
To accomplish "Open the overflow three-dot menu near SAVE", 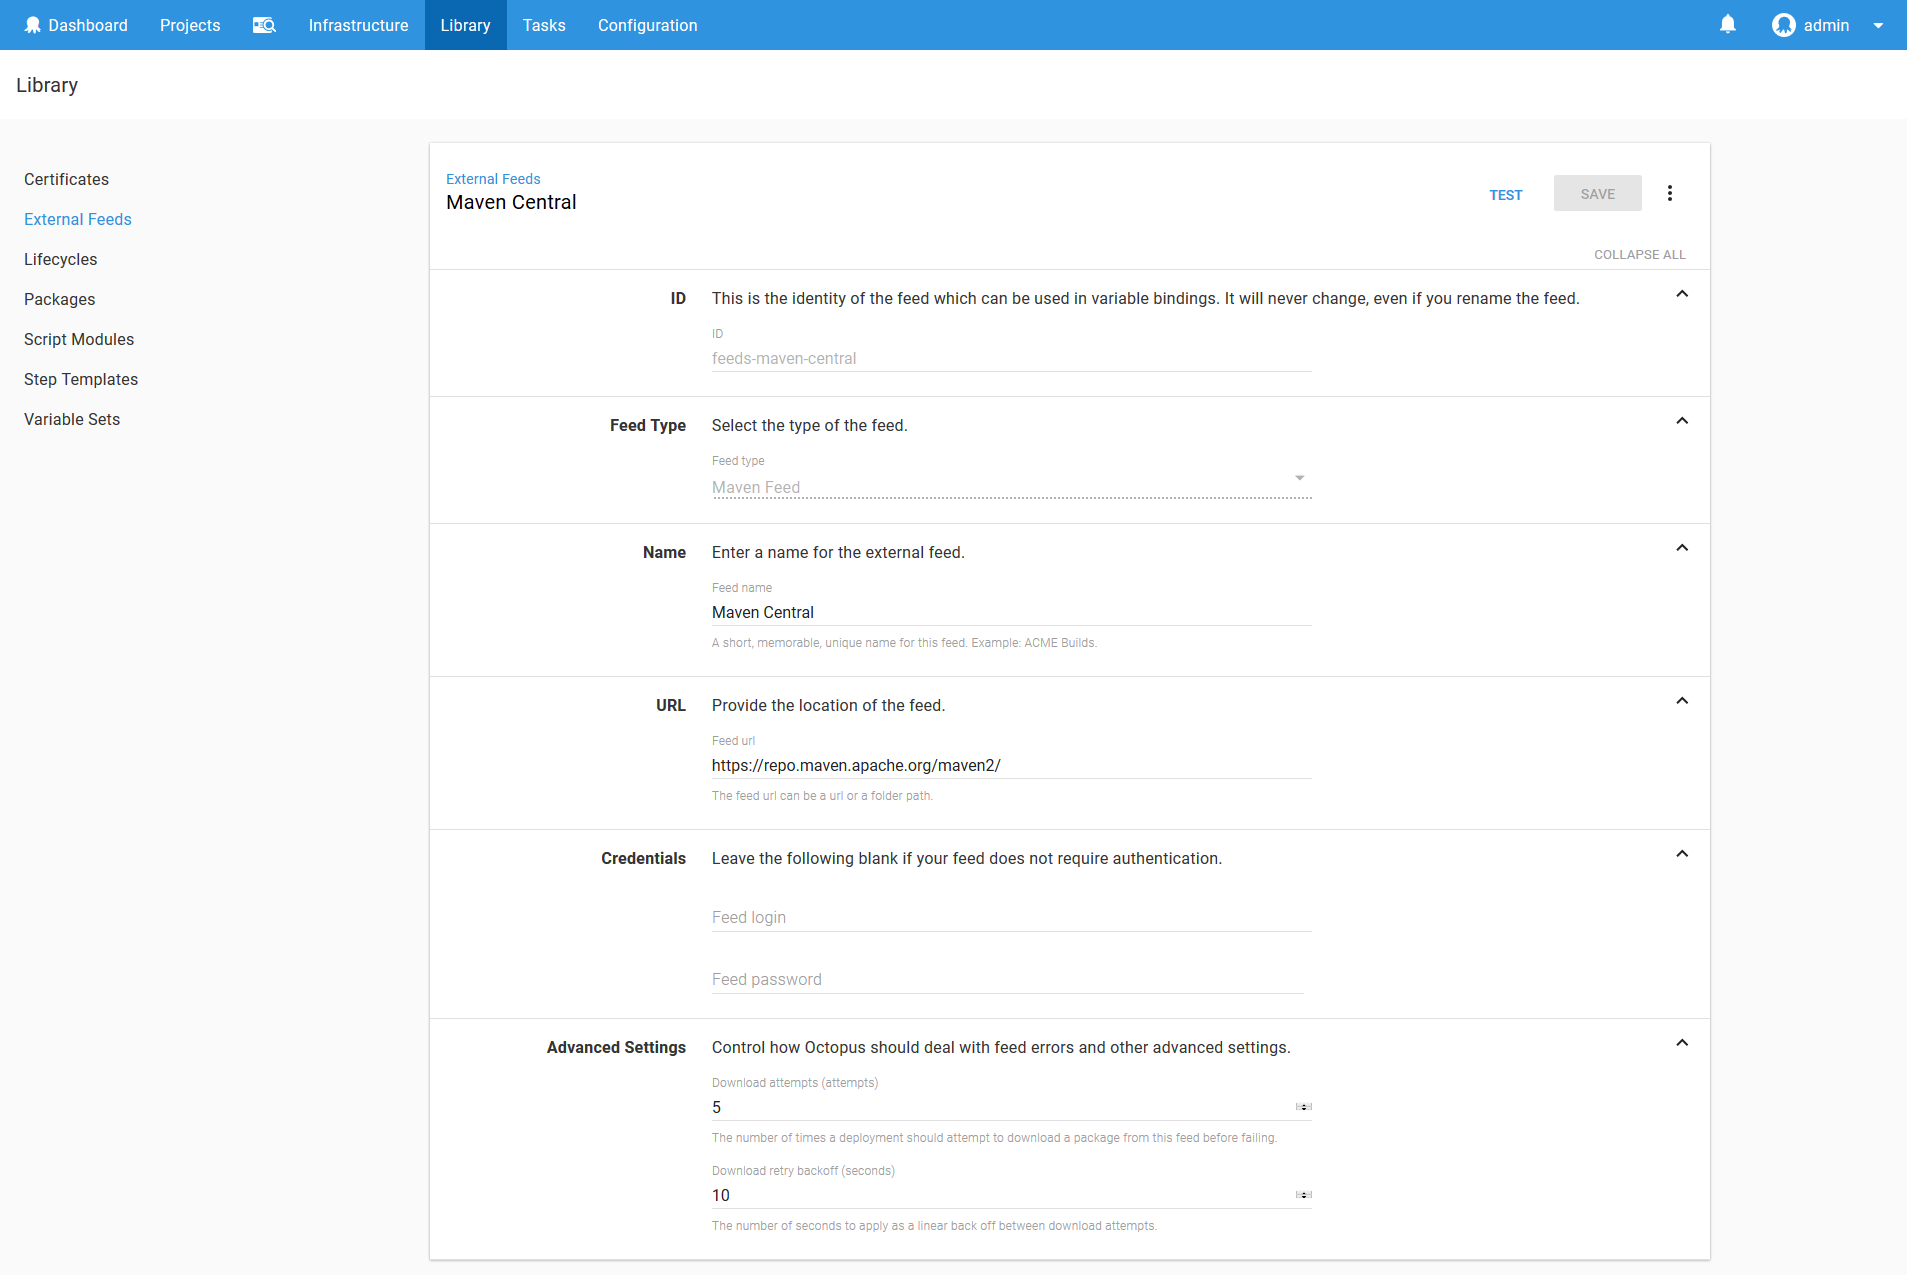I will (1668, 193).
